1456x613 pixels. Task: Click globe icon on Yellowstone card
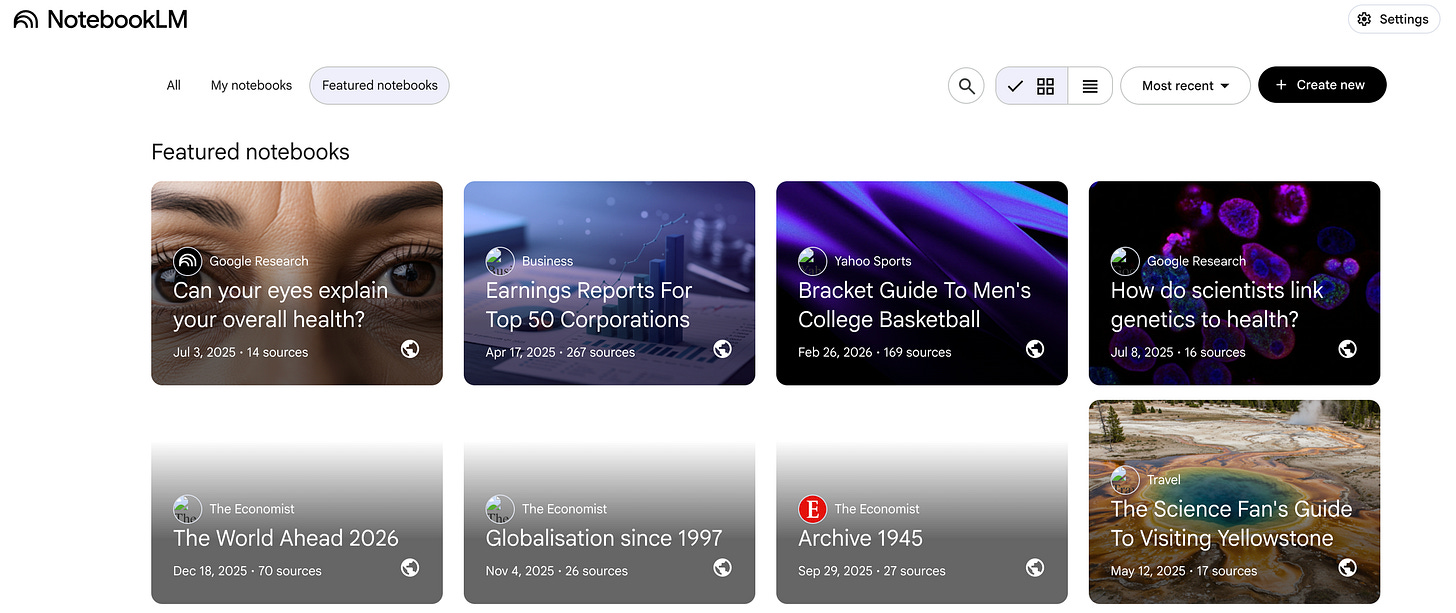pos(1347,568)
